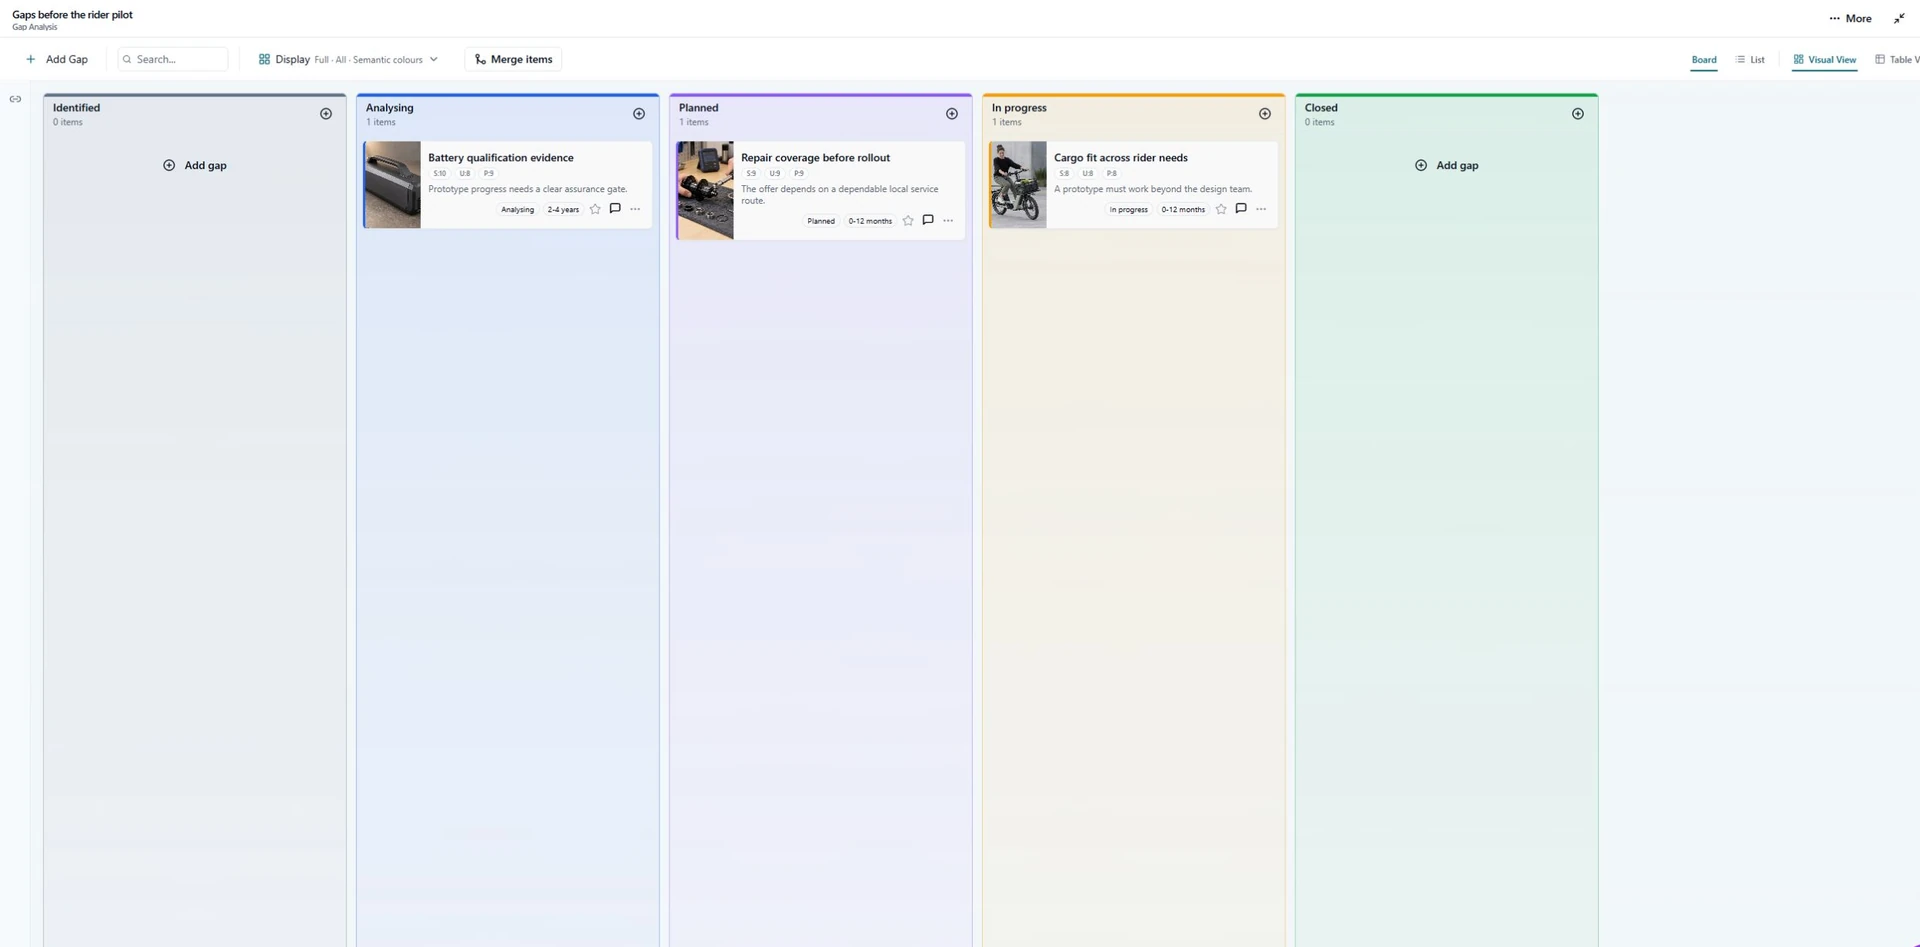This screenshot has width=1920, height=947.
Task: Click the Planned status pill on Repair card
Action: pos(821,221)
